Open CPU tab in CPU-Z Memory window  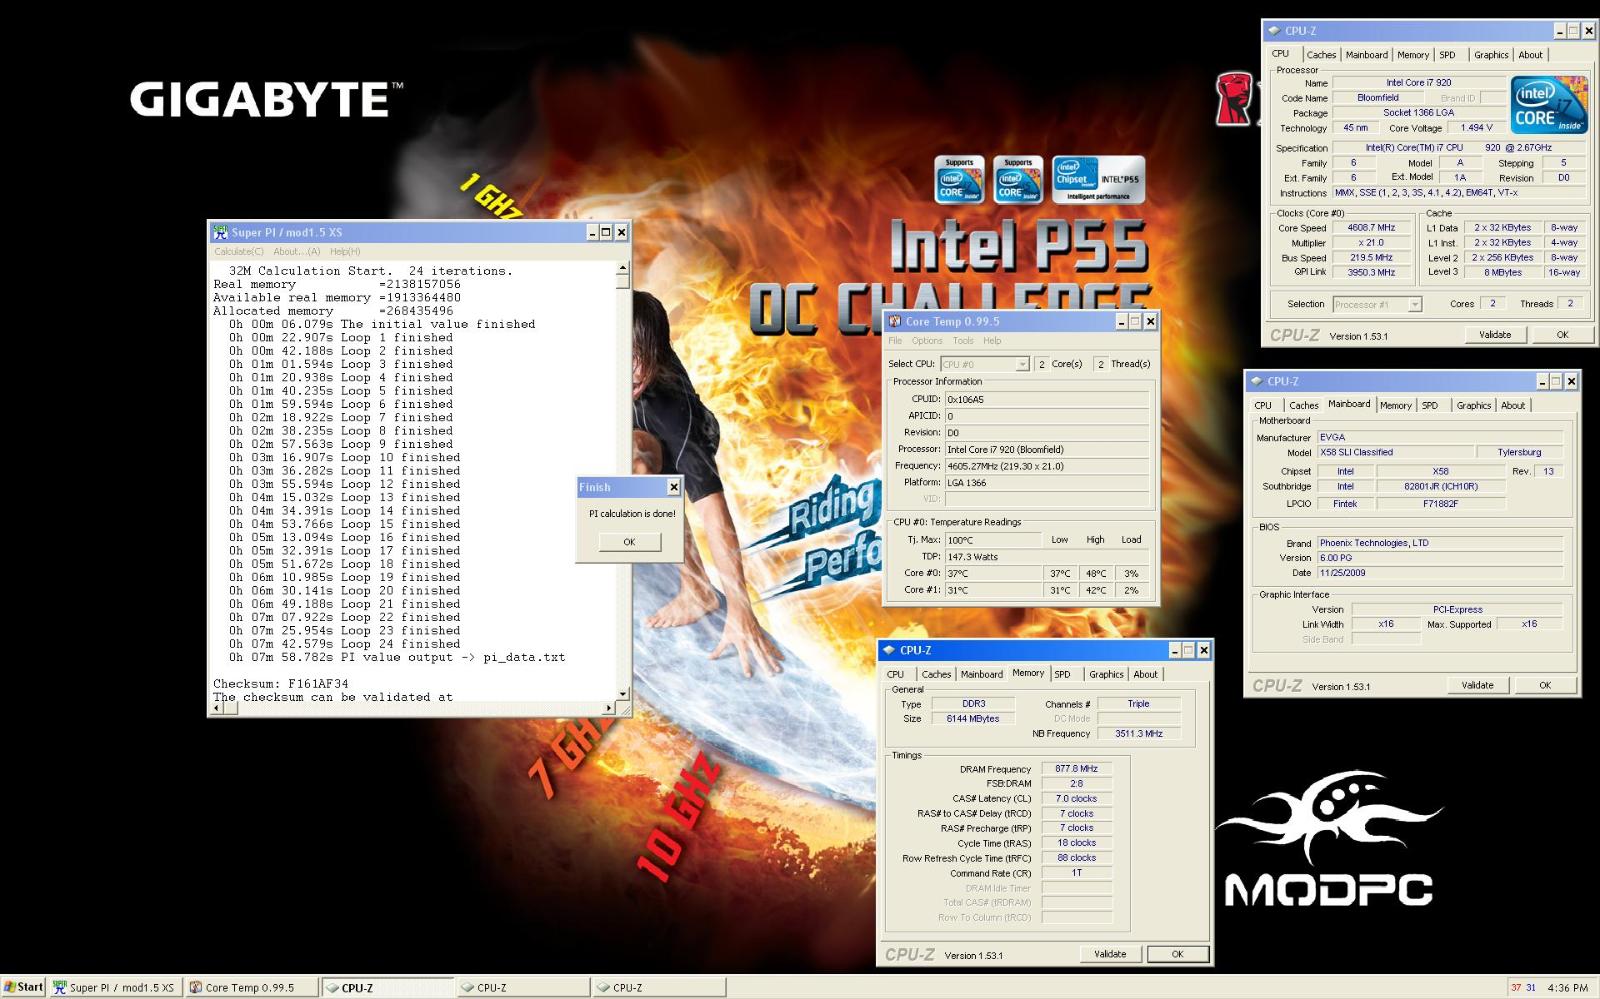coord(895,675)
